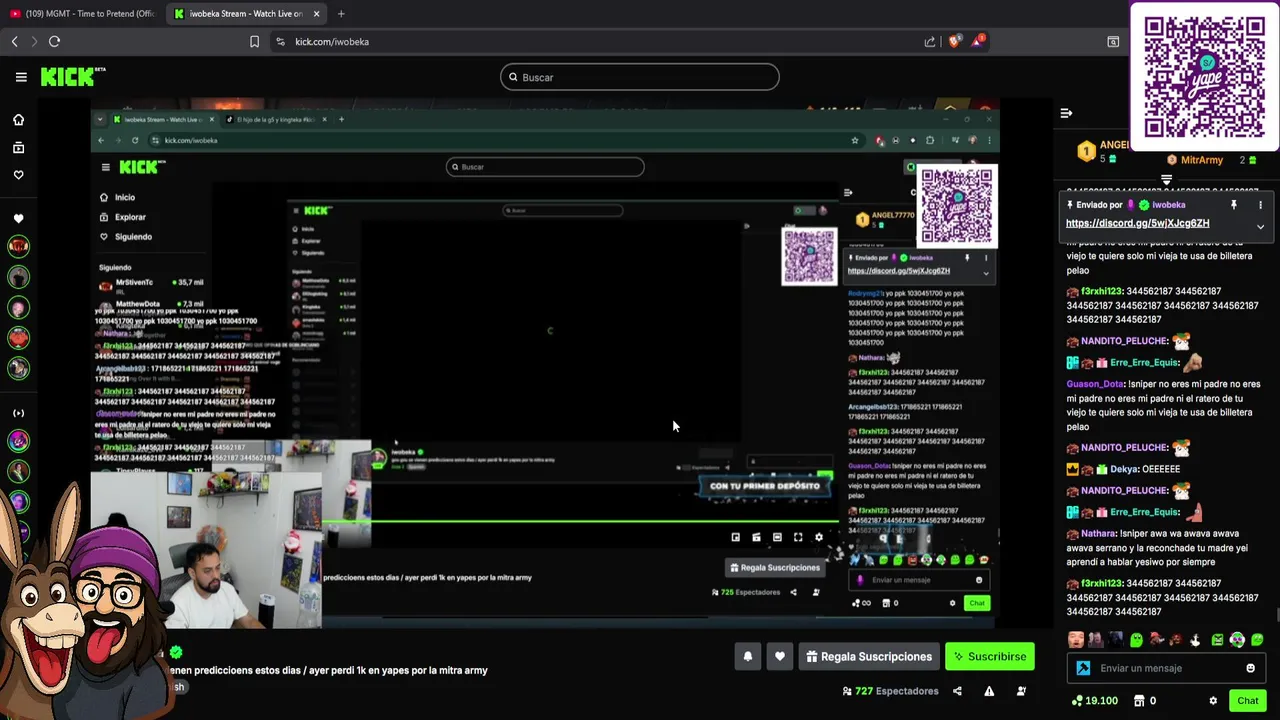Go back in the browser

click(x=14, y=41)
